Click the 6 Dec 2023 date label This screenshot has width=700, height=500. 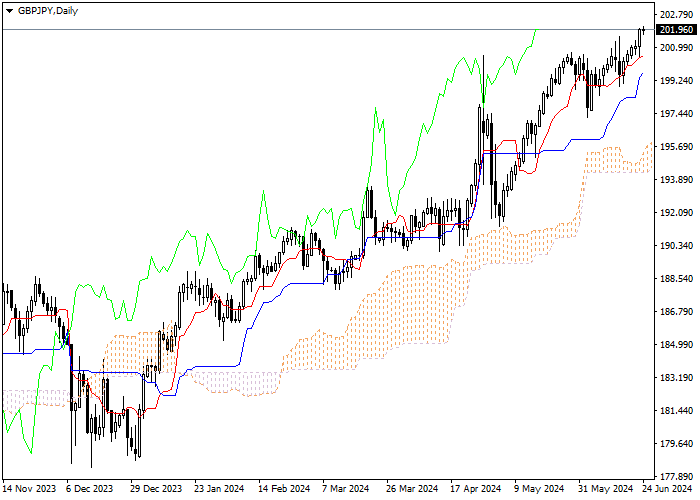(90, 489)
